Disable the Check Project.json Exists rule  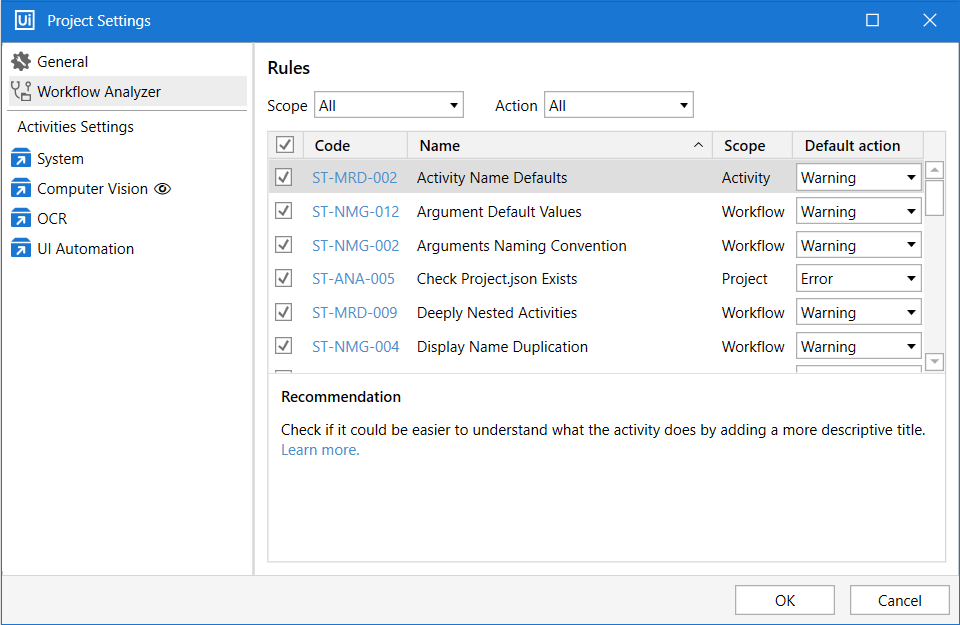[284, 279]
